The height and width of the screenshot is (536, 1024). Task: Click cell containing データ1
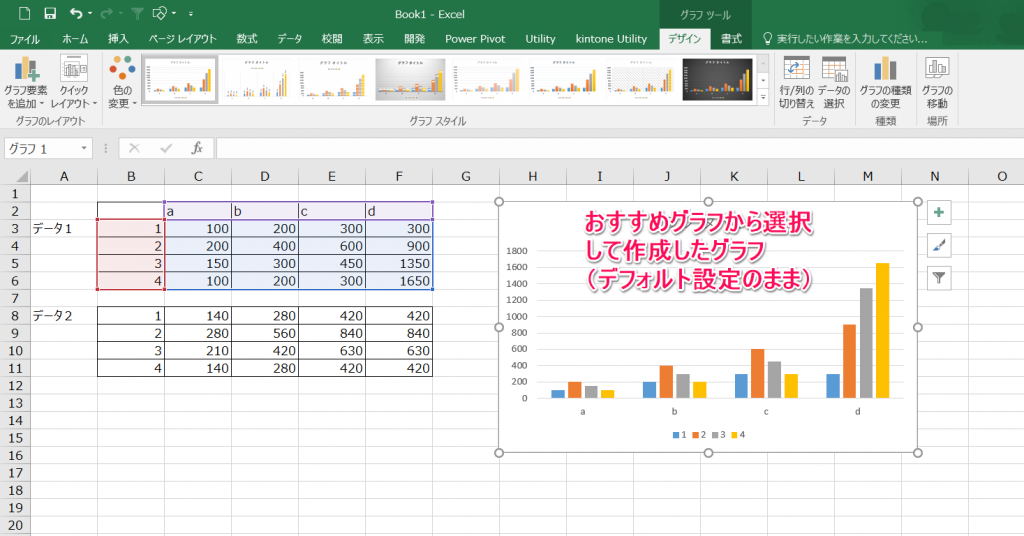(x=64, y=229)
